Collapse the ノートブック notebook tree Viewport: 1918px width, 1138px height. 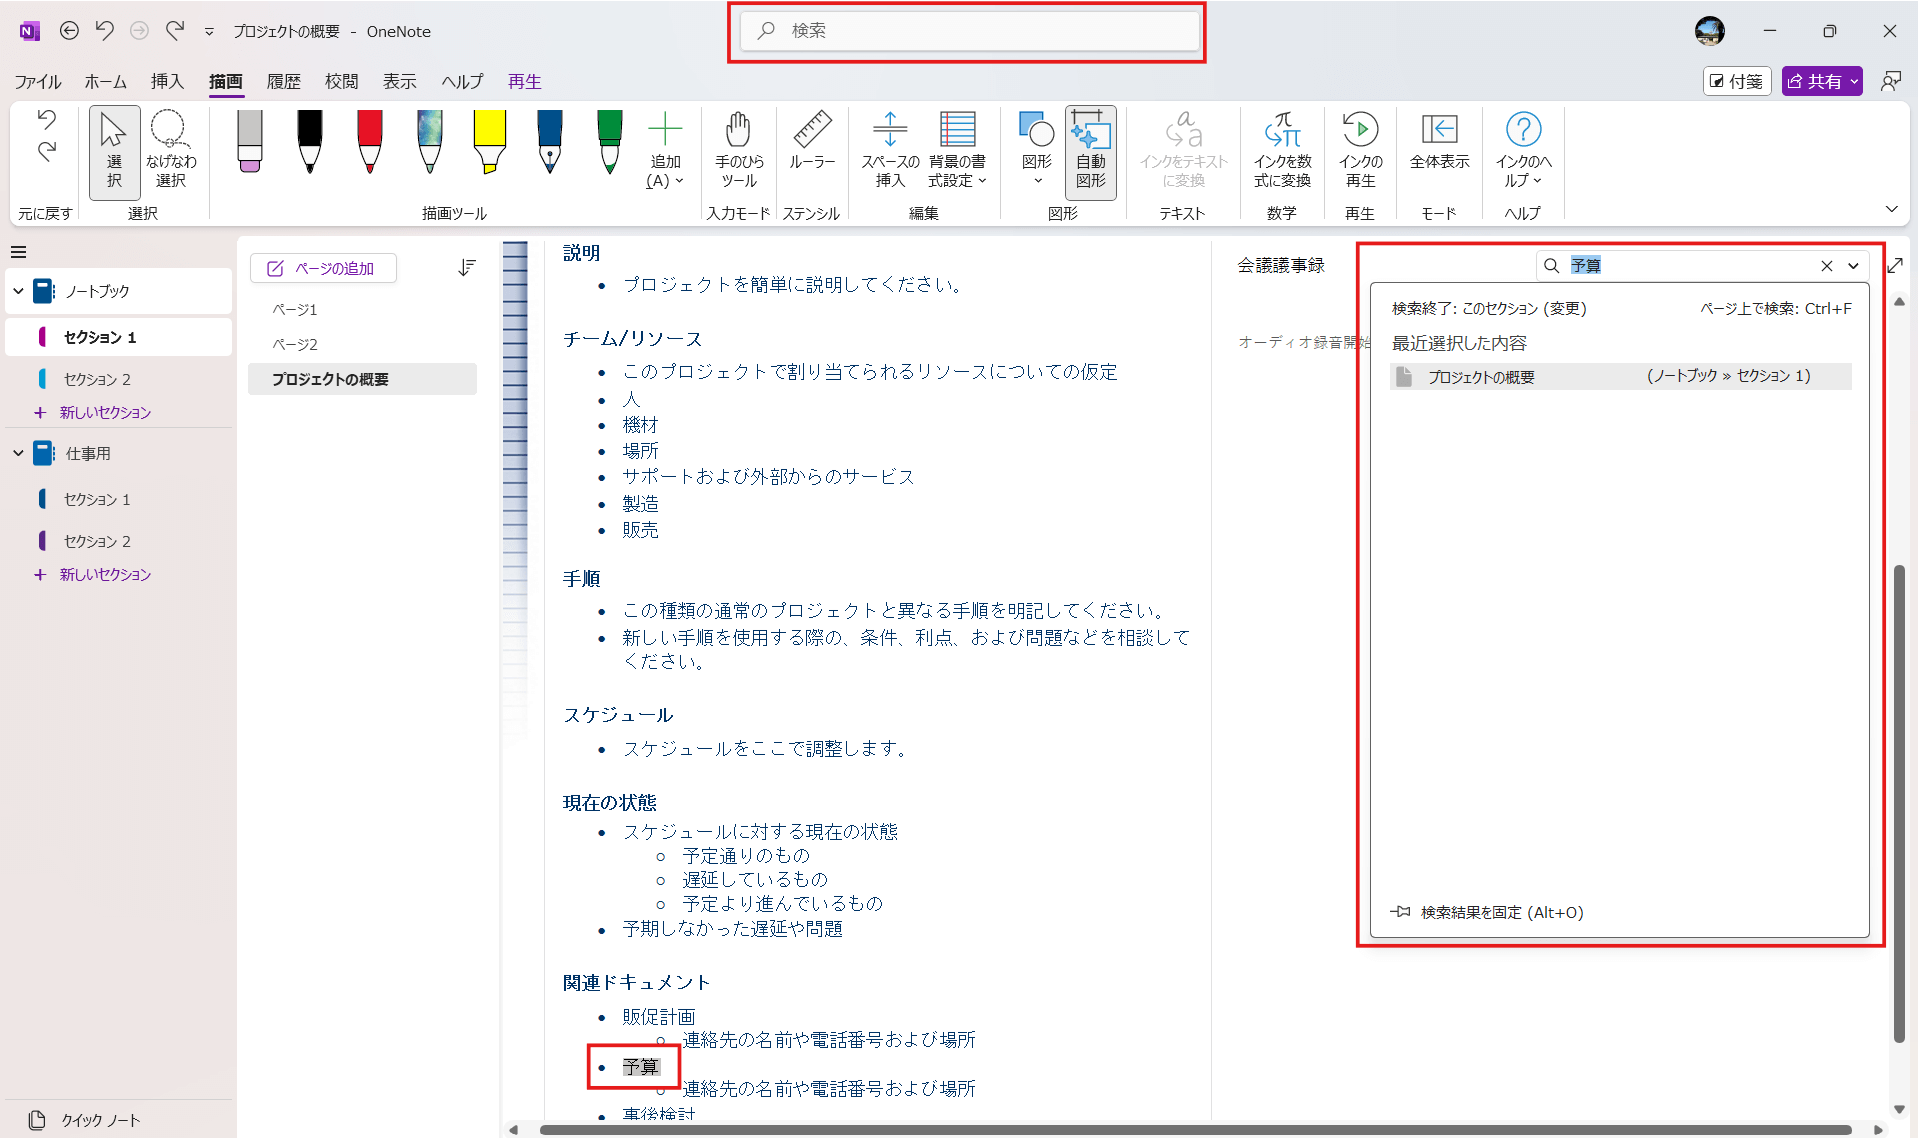point(18,291)
